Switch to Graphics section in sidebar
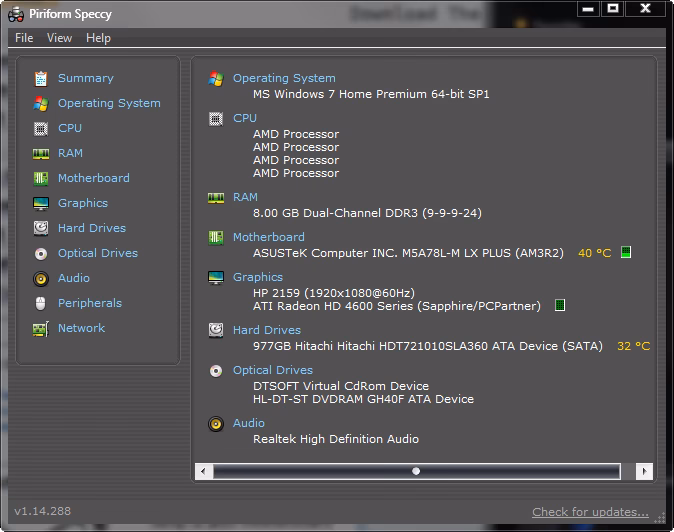 click(83, 203)
